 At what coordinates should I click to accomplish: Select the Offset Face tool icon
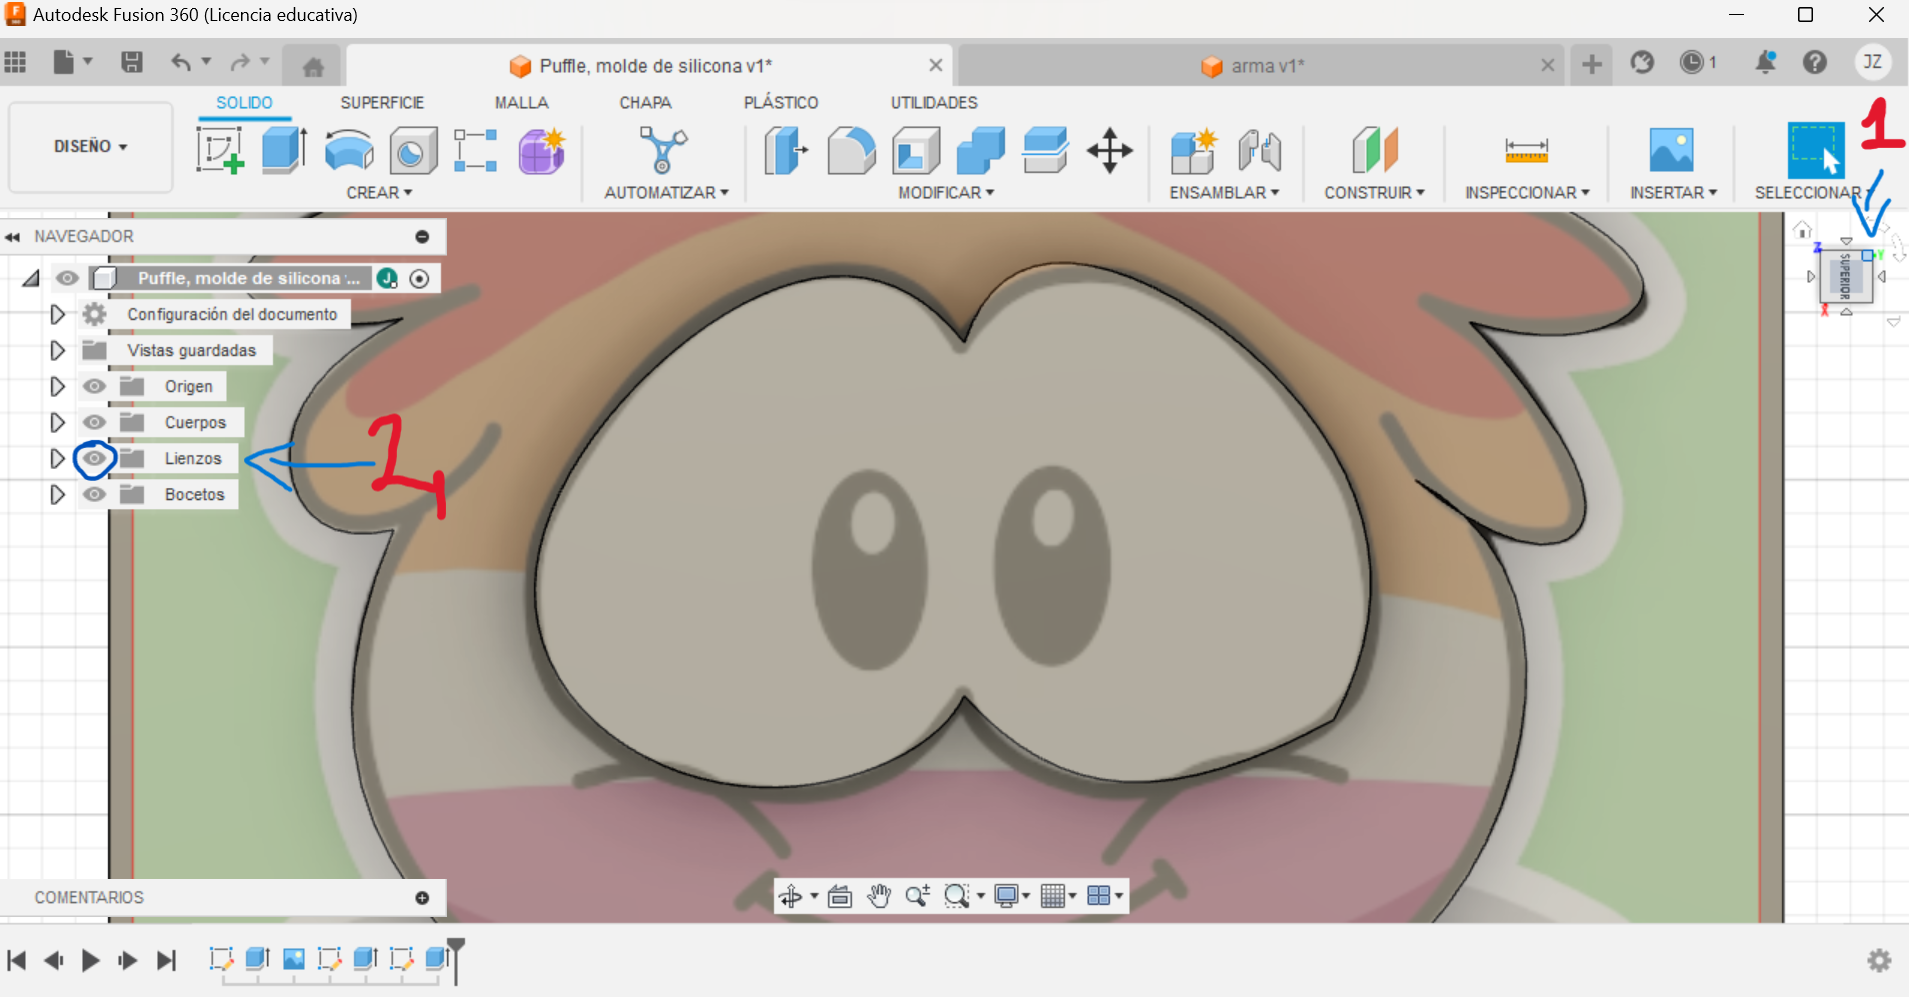[x=1045, y=151]
